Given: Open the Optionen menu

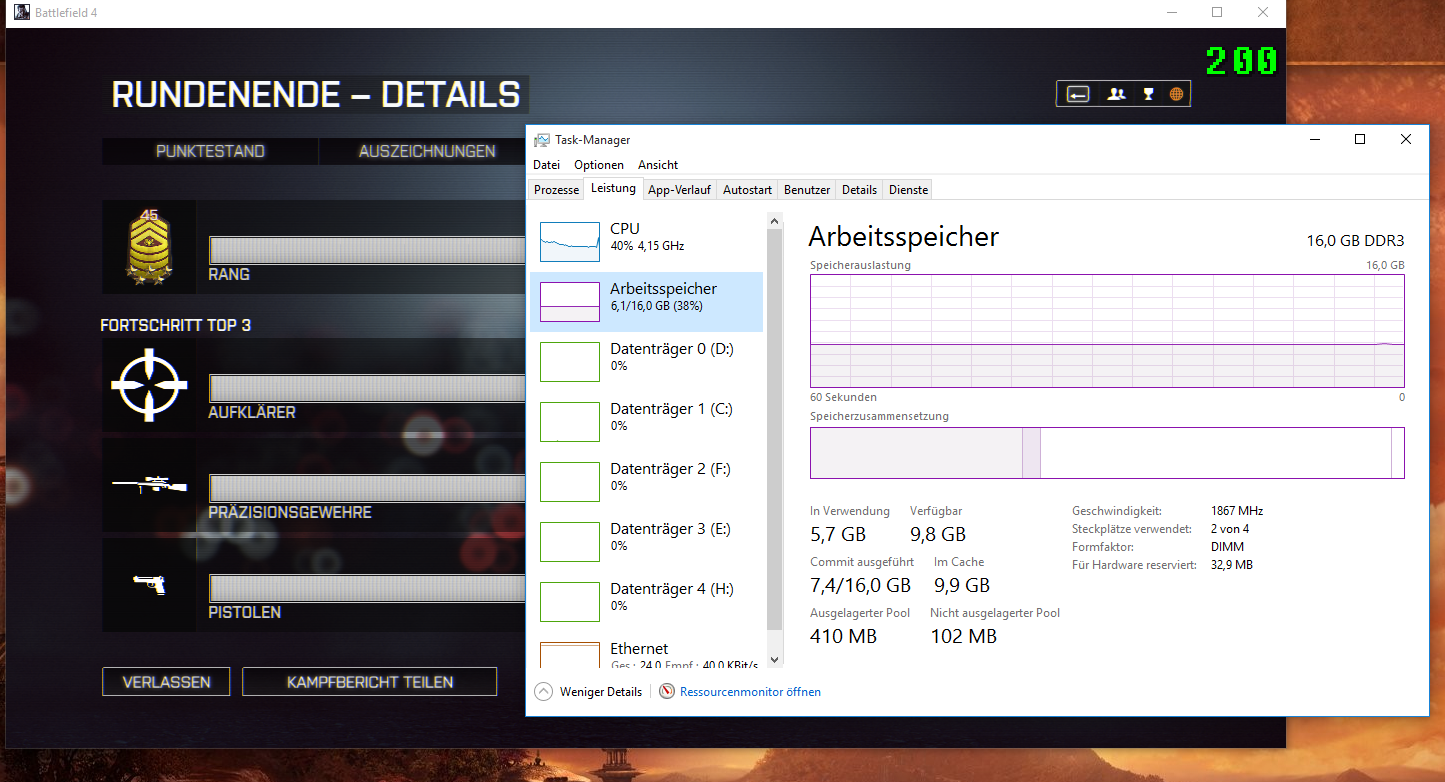Looking at the screenshot, I should [x=599, y=165].
